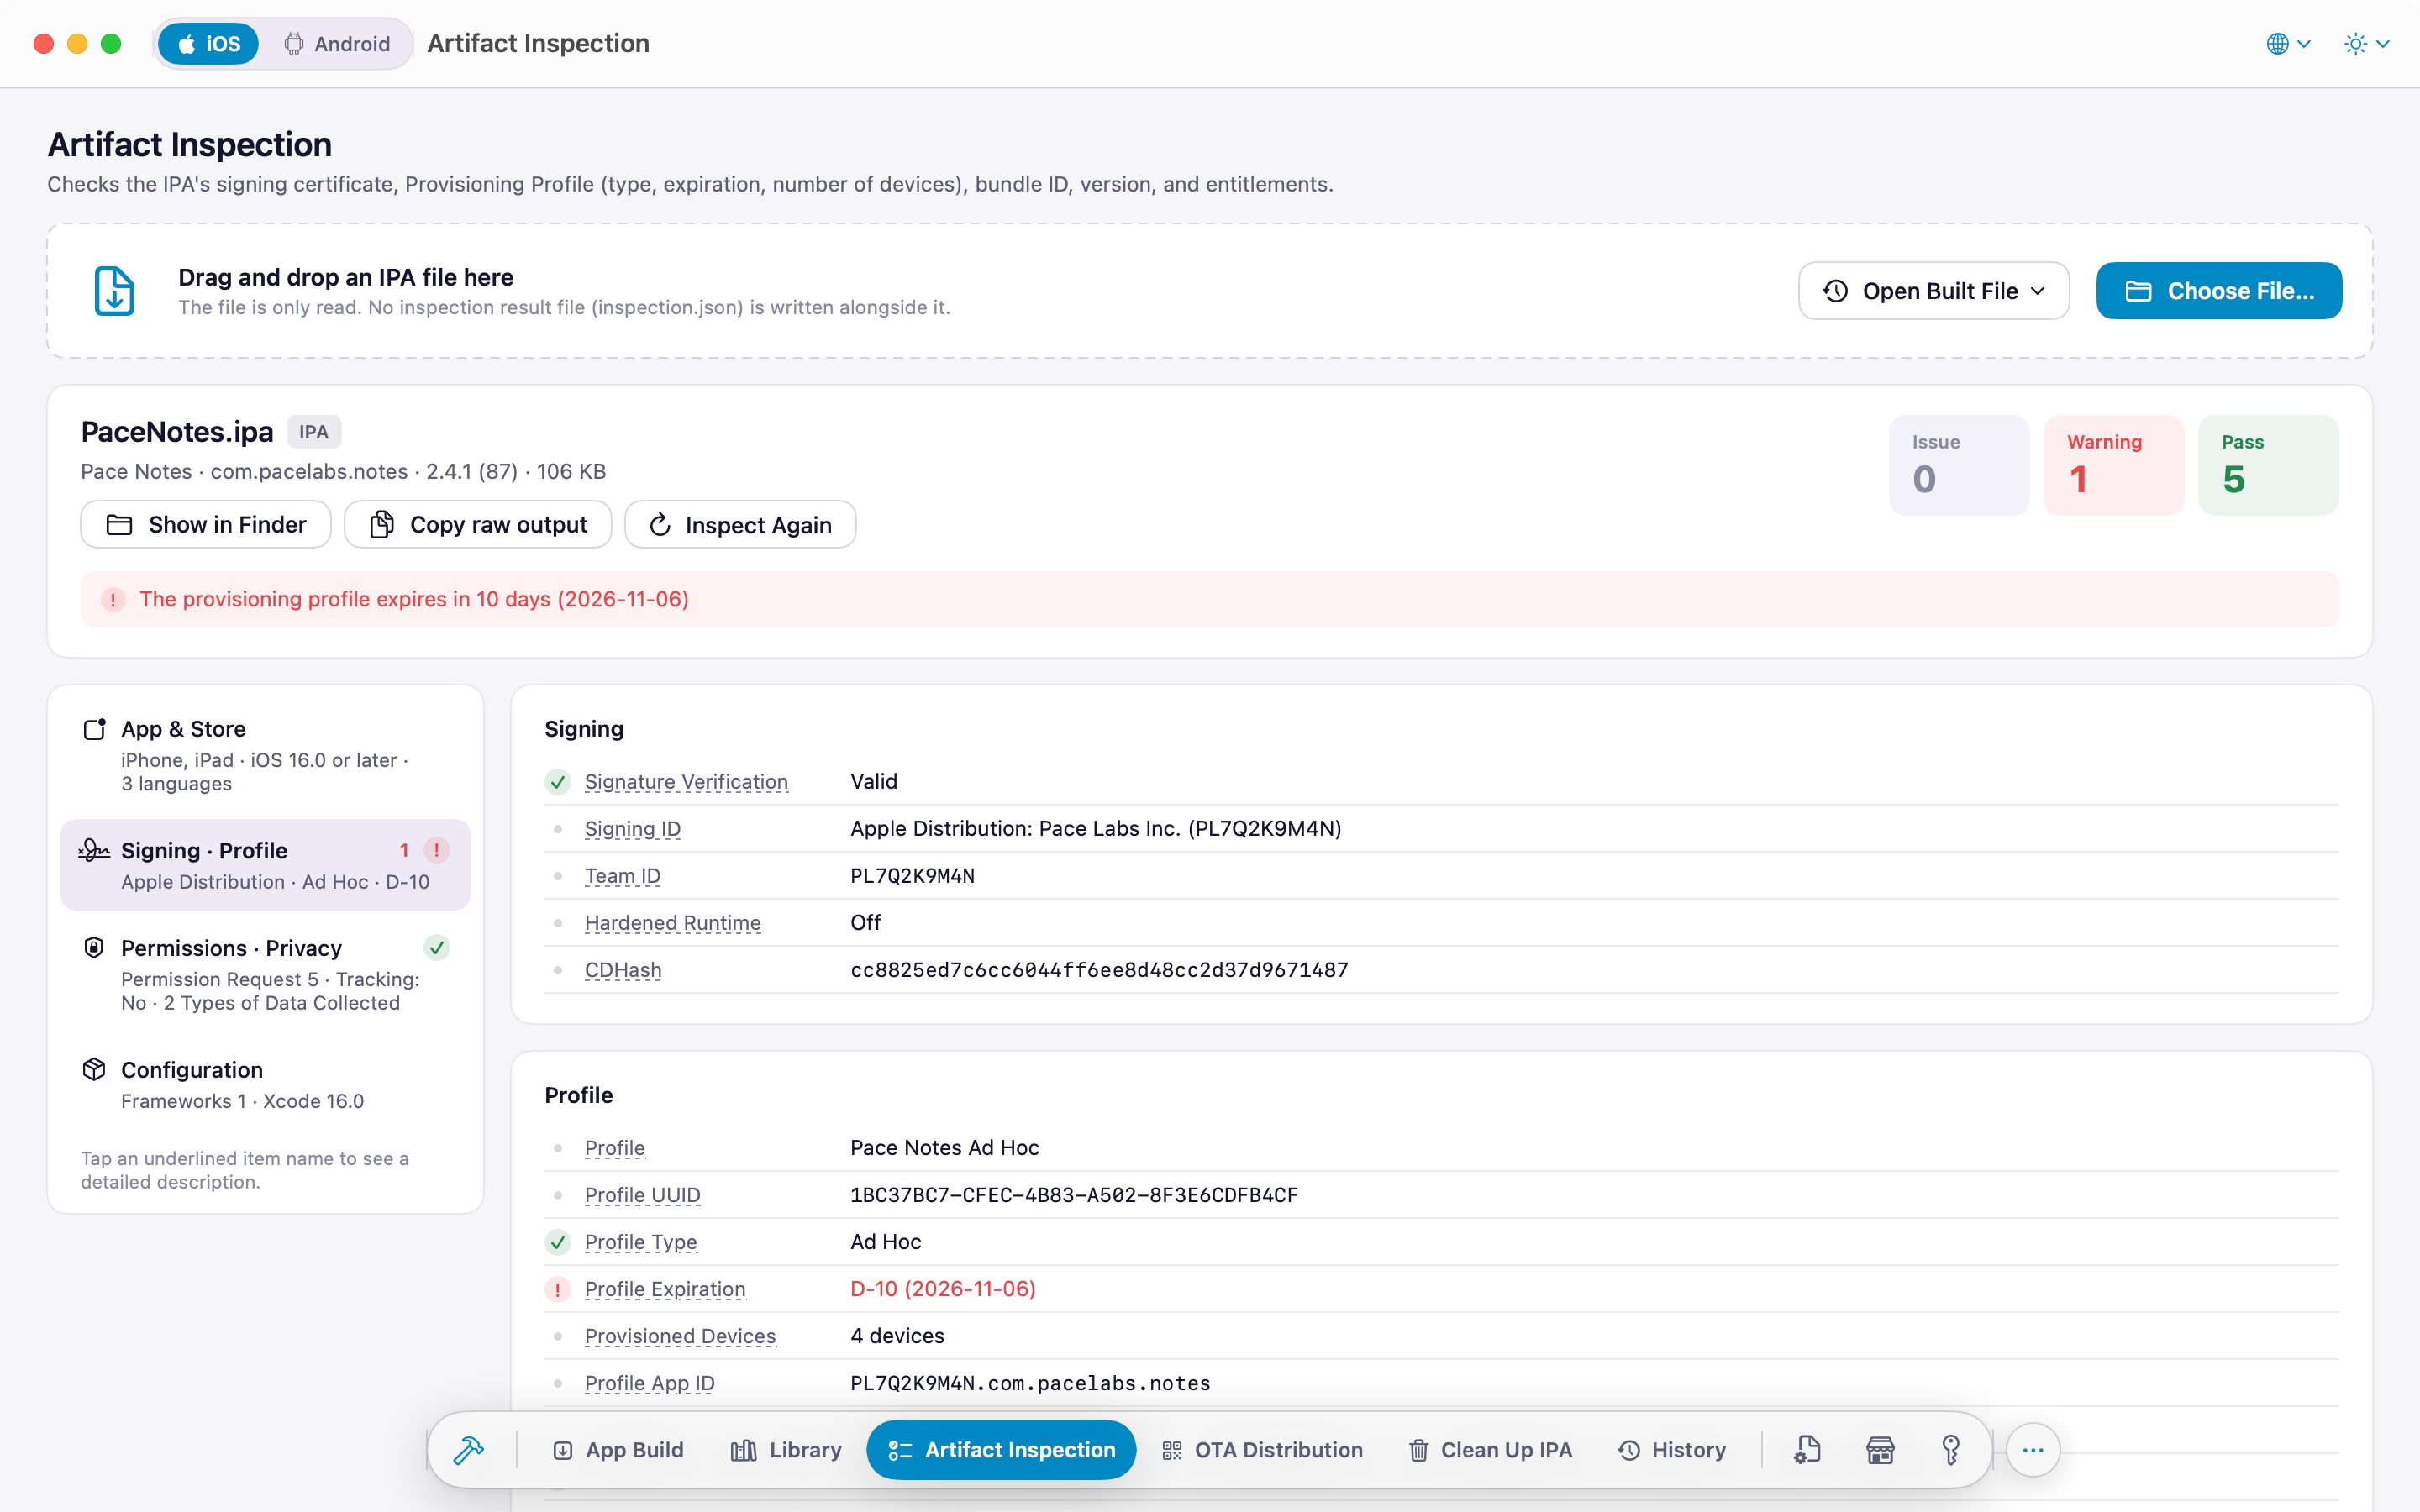Click the Provisioned Devices label
This screenshot has width=2420, height=1512.
(680, 1336)
